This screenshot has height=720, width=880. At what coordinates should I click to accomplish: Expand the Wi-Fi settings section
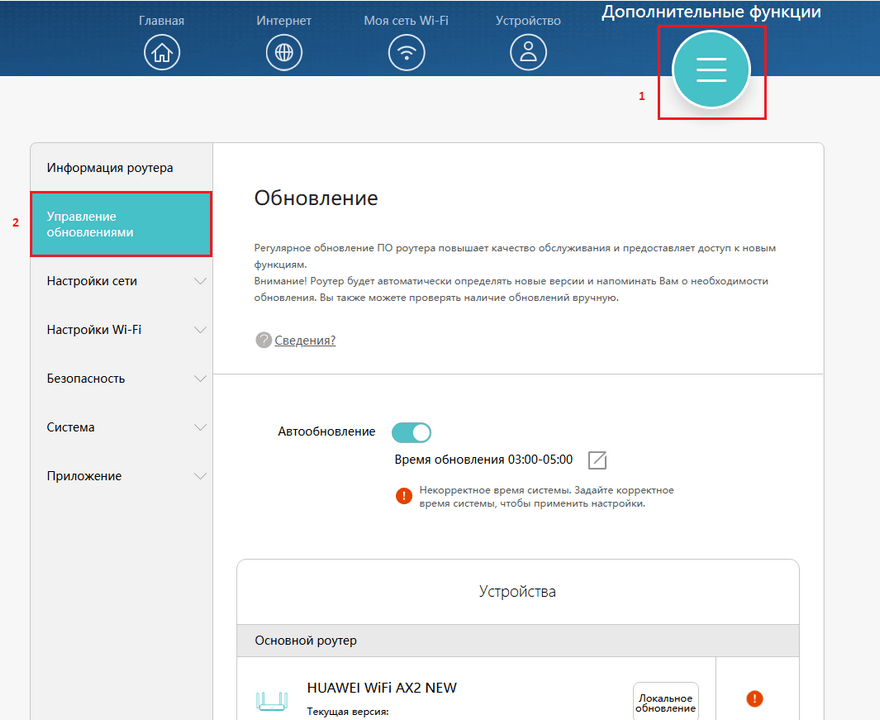point(120,330)
